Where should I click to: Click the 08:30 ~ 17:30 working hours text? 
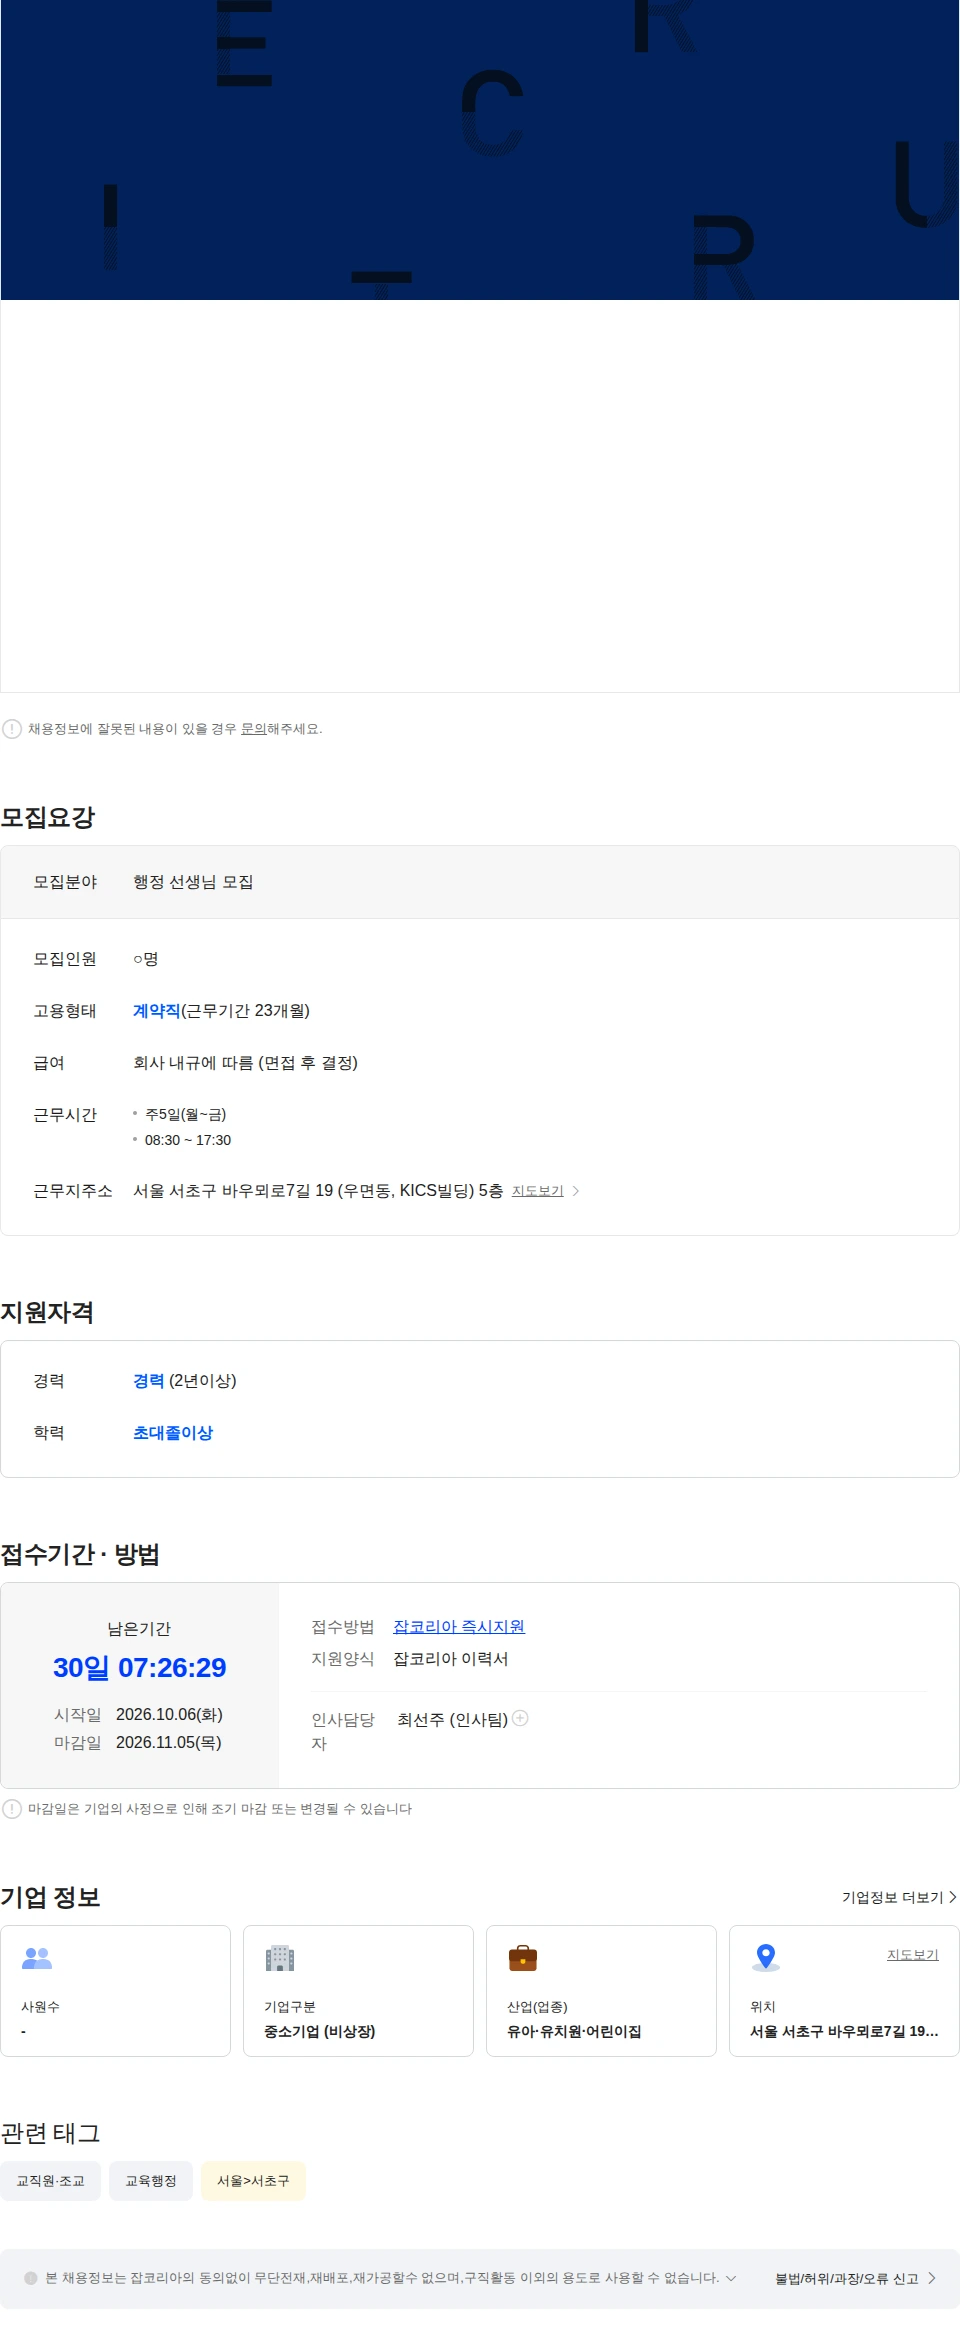pyautogui.click(x=188, y=1140)
